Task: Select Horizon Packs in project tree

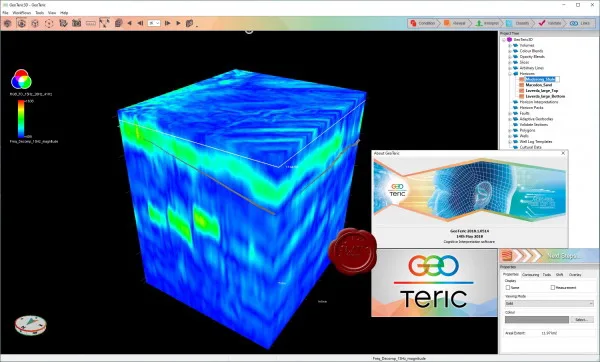Action: tap(531, 108)
